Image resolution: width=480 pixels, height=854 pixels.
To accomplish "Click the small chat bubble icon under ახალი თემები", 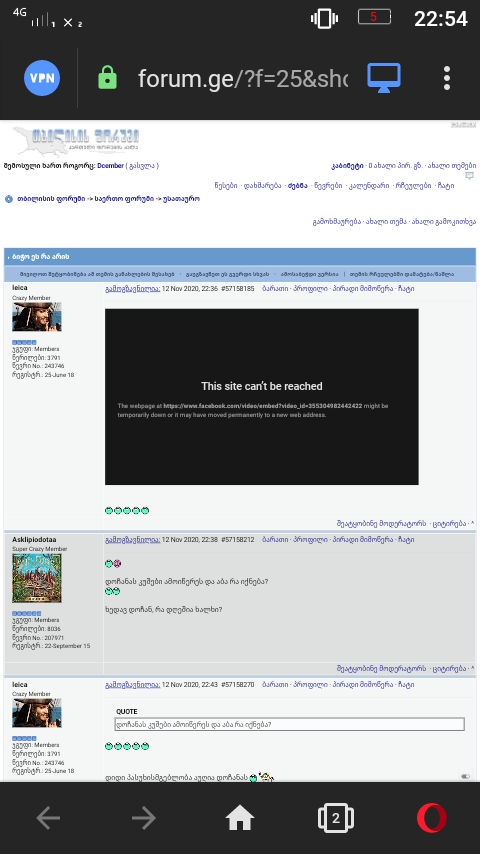I will (470, 175).
